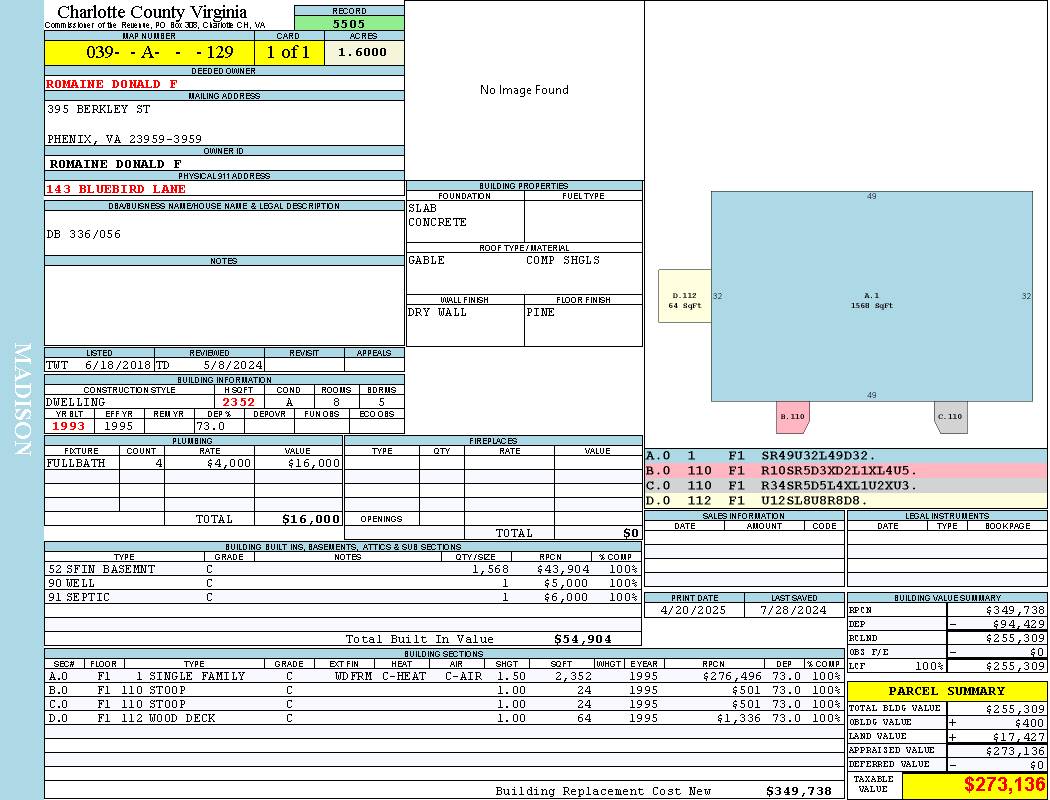Click the red TAXABLE VALUE $273,136
Screen dimensions: 1050x800
pos(1004,784)
